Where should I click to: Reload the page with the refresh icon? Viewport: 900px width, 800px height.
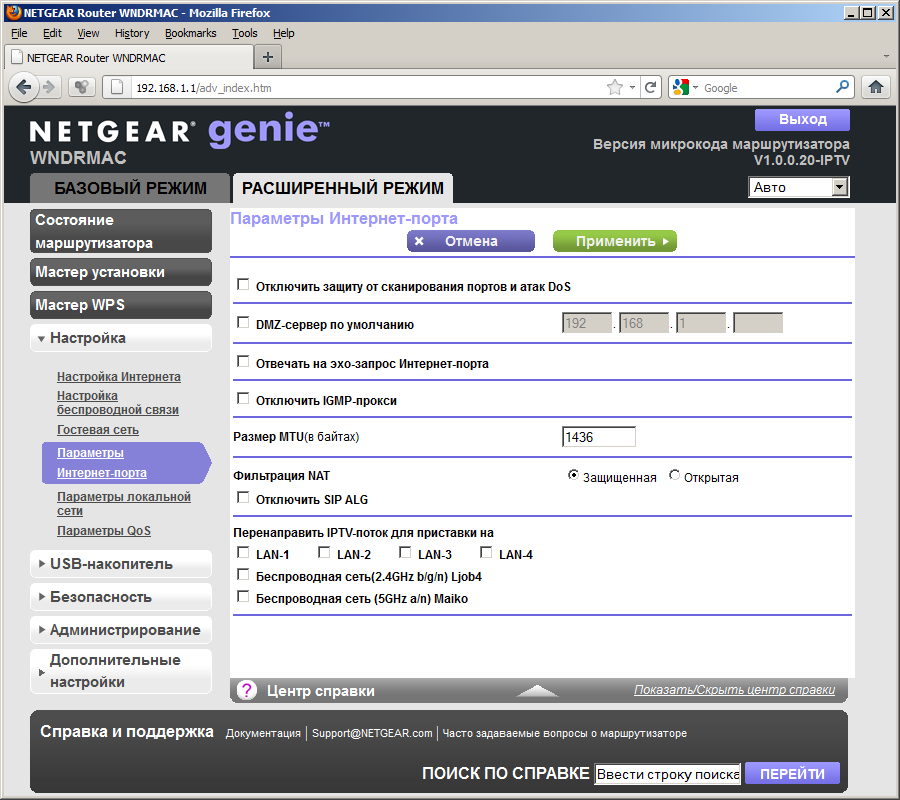(x=650, y=88)
